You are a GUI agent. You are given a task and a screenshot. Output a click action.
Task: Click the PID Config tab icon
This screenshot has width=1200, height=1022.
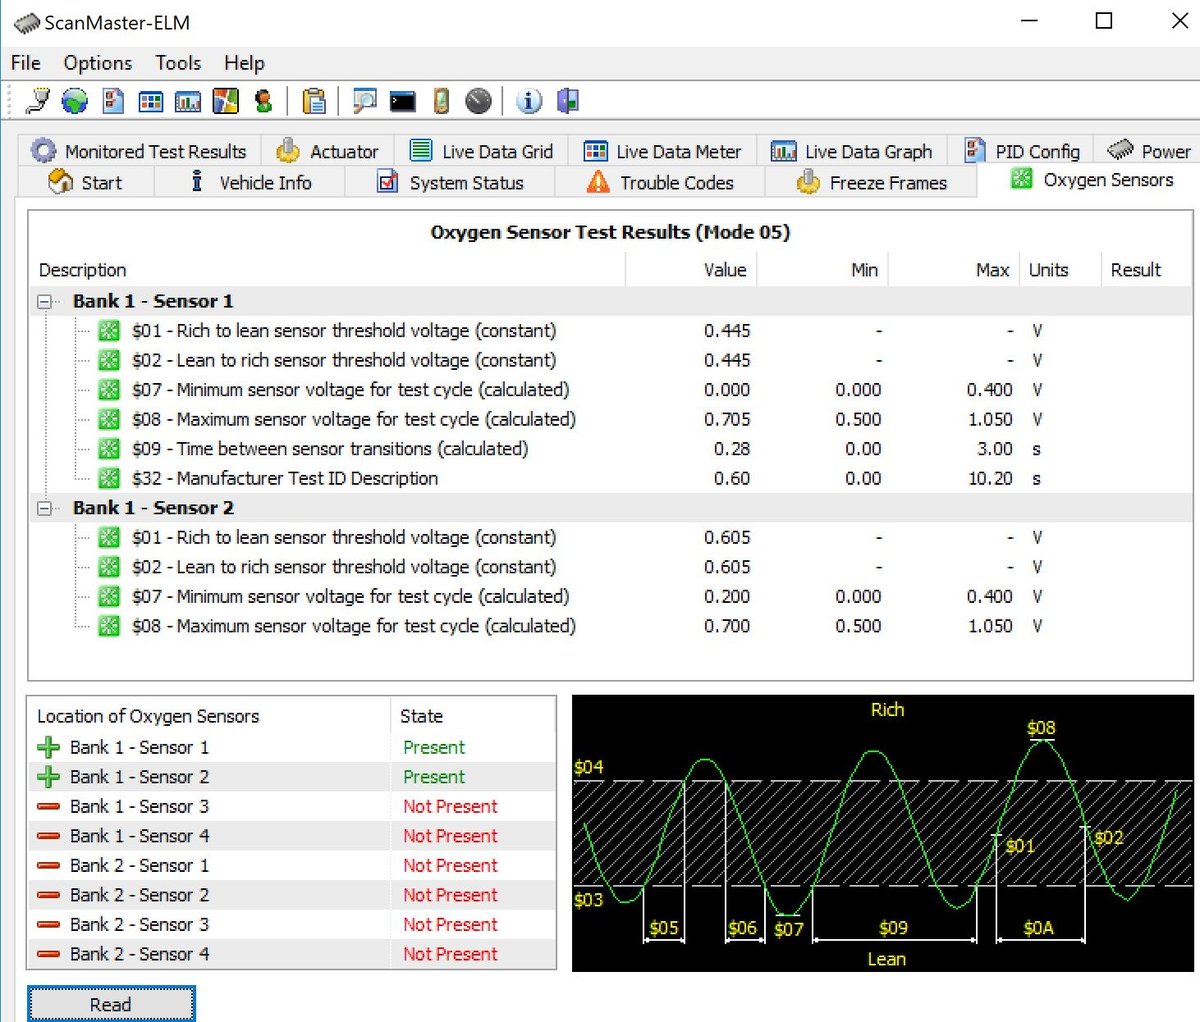975,150
